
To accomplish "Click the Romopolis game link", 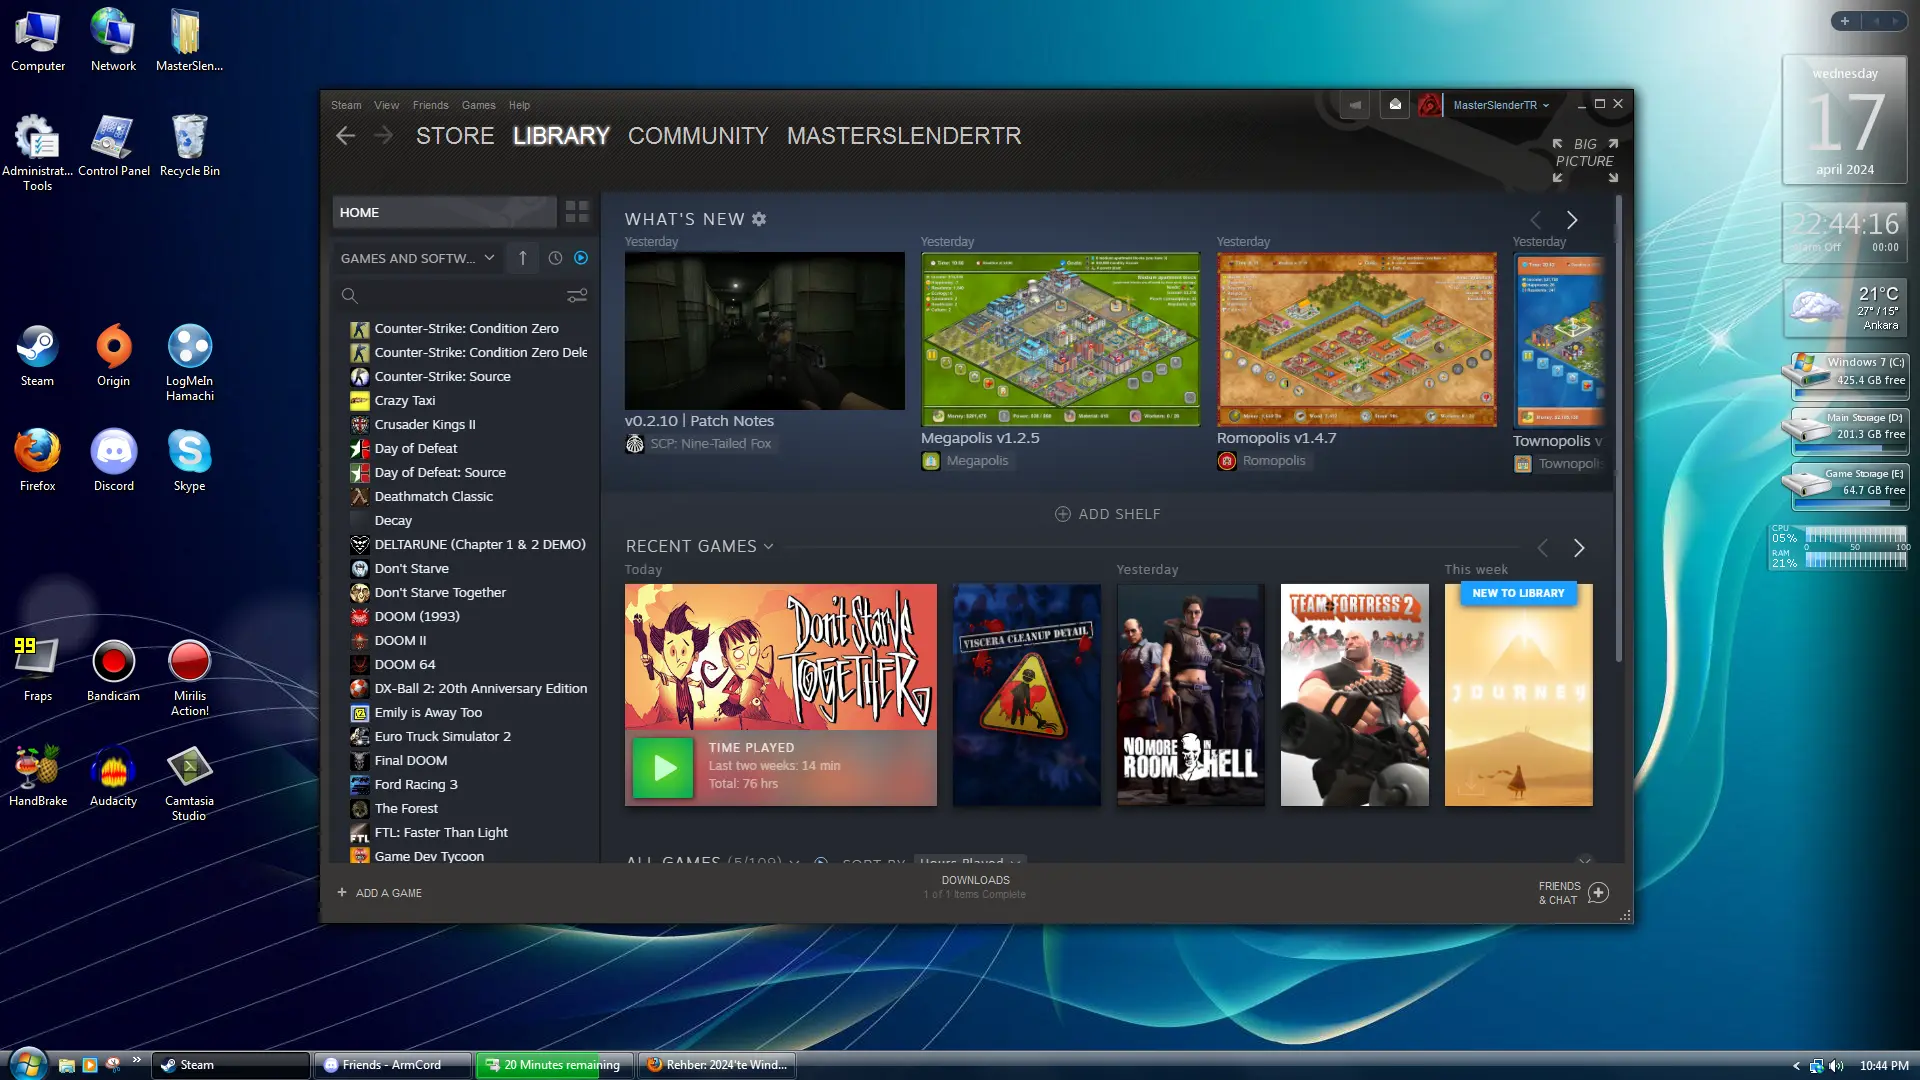I will [1274, 461].
